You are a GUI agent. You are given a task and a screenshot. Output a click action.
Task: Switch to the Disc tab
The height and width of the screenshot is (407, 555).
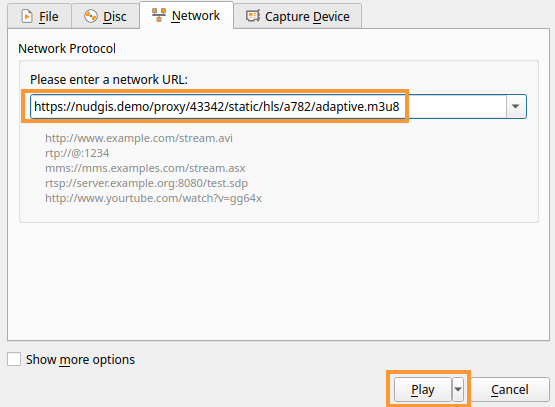point(105,16)
